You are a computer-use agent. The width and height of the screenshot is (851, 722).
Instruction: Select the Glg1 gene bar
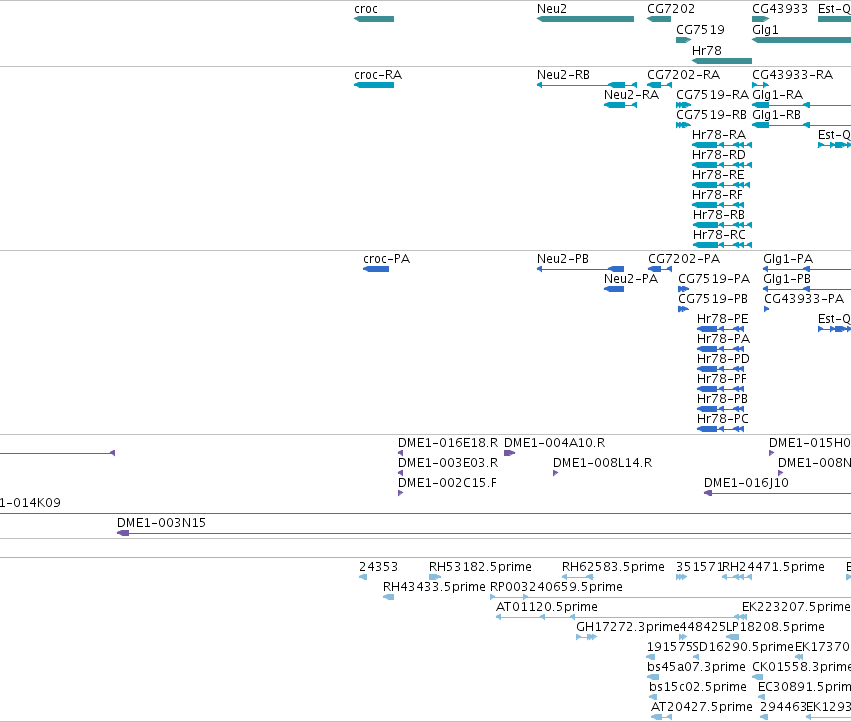point(802,40)
